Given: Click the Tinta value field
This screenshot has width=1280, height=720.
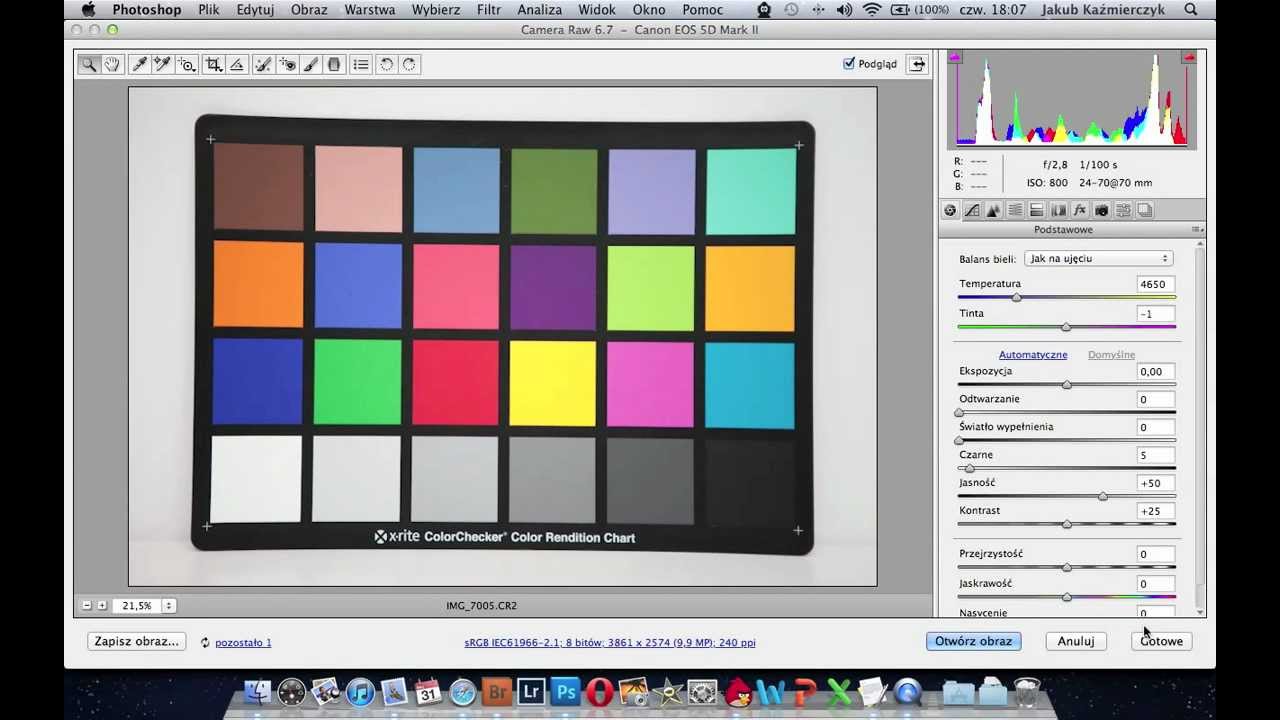Looking at the screenshot, I should click(1155, 314).
